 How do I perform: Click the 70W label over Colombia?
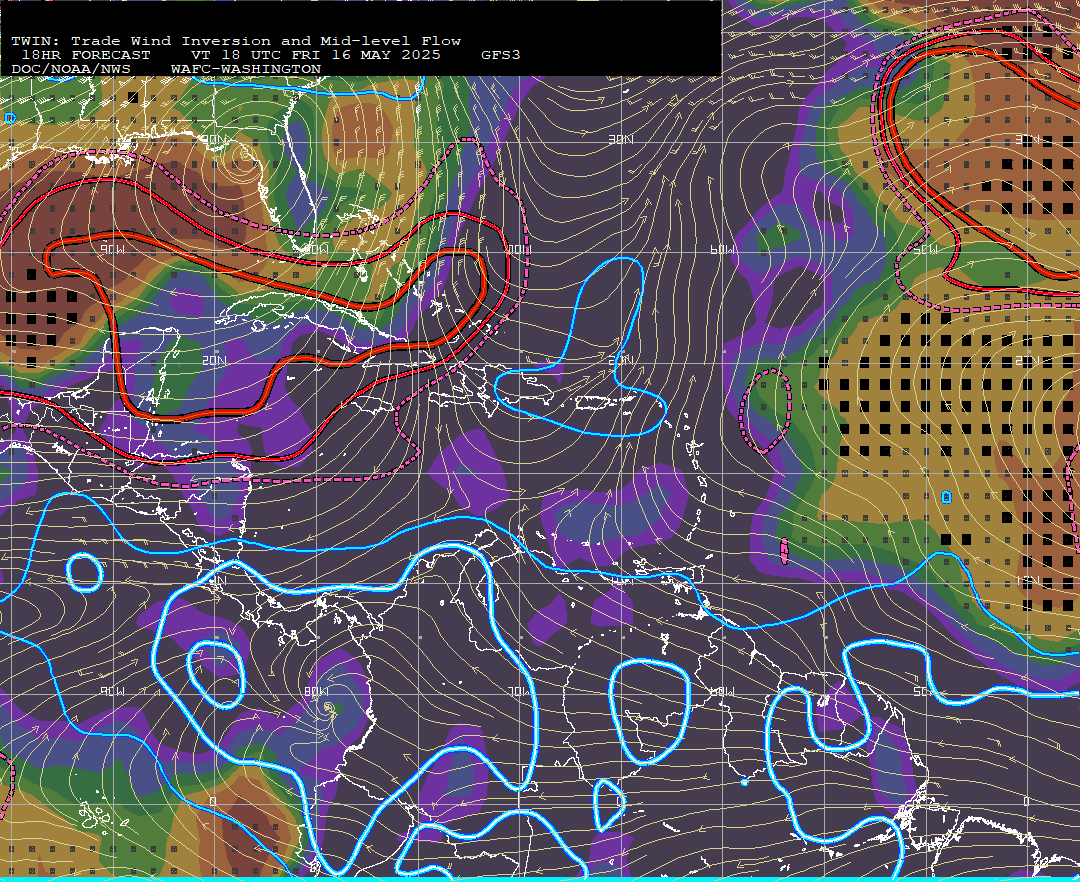click(519, 691)
